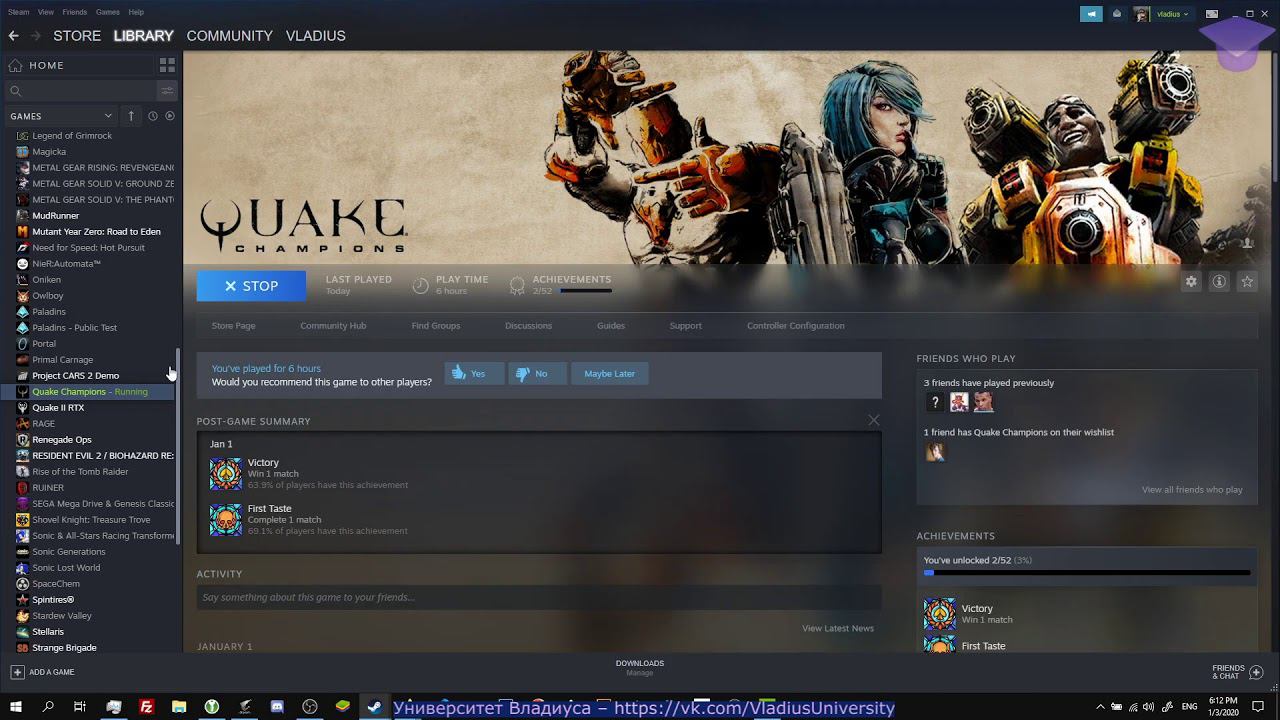The height and width of the screenshot is (720, 1280).
Task: Open the game info icon for Quake Champions
Action: (x=1219, y=282)
